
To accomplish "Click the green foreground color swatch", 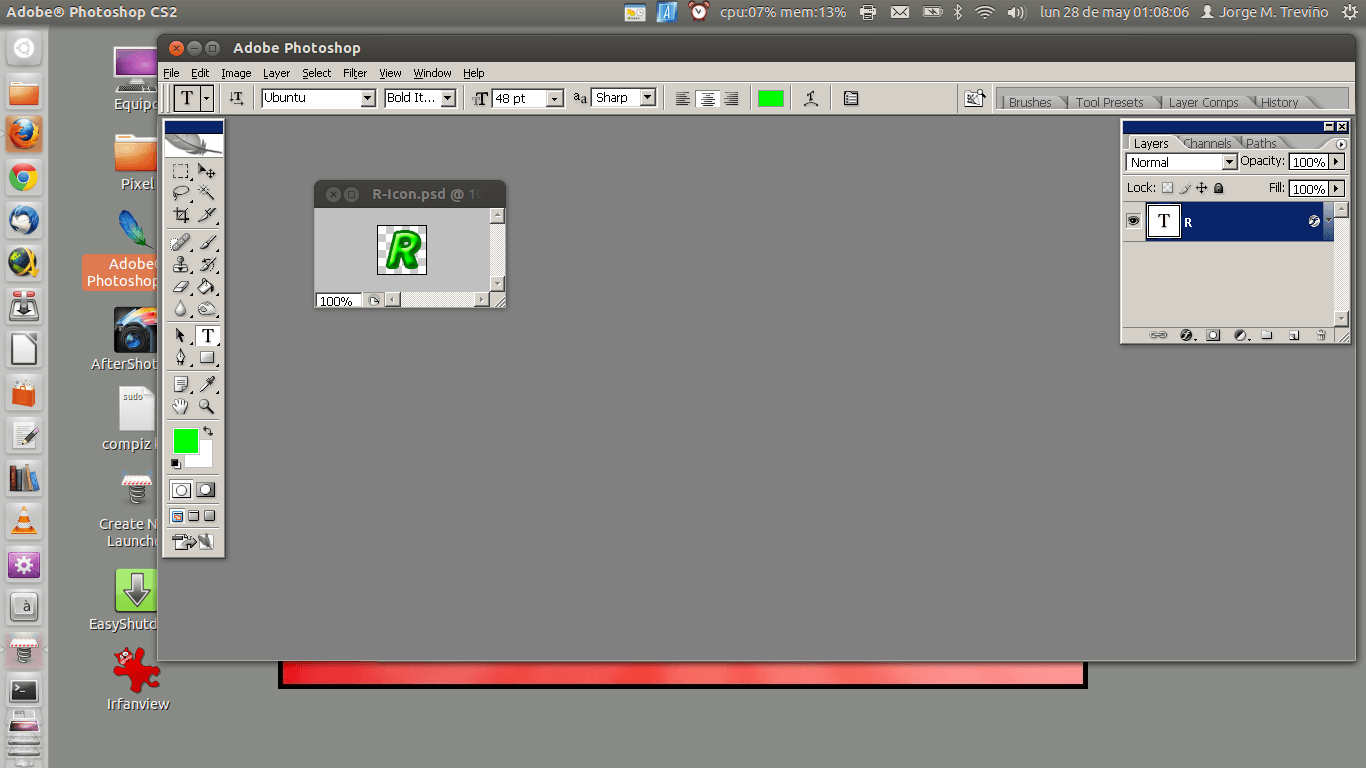I will click(x=185, y=440).
